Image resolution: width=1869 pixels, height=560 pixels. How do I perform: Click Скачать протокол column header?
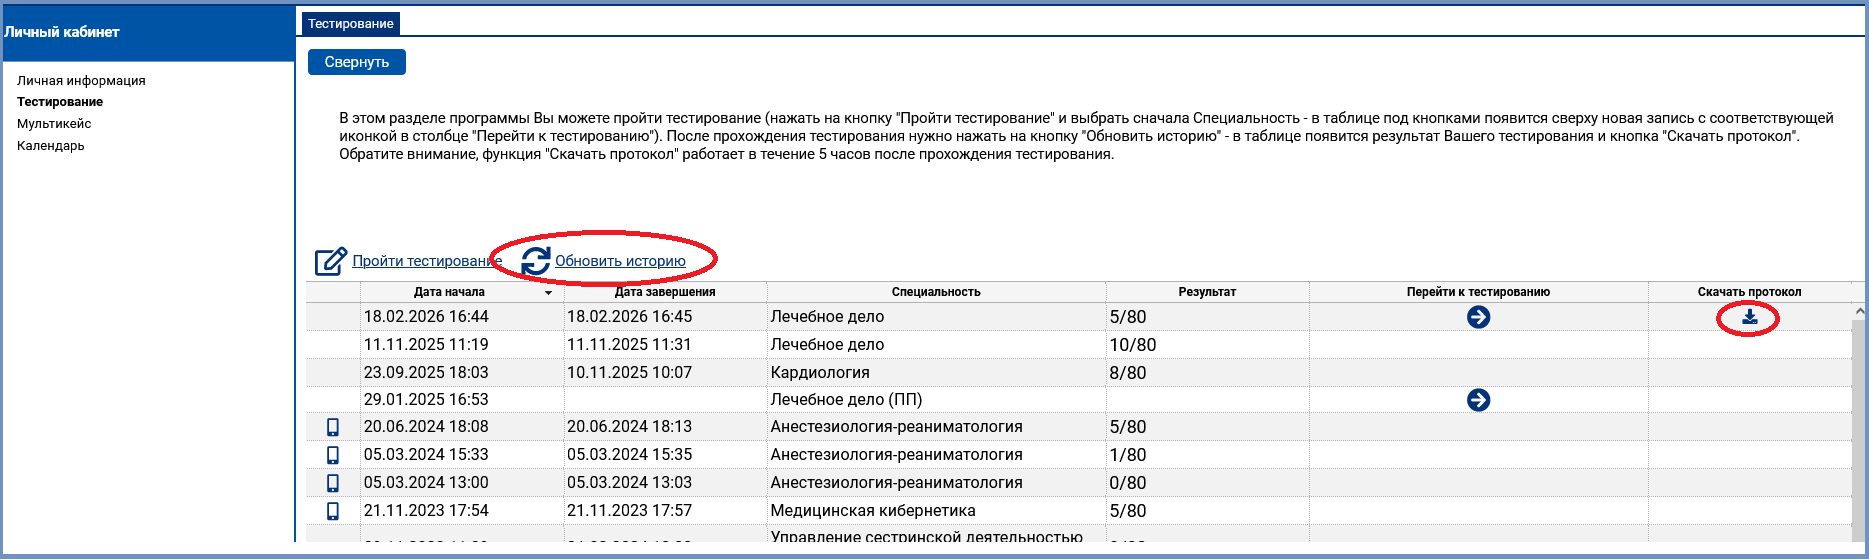[x=1749, y=292]
